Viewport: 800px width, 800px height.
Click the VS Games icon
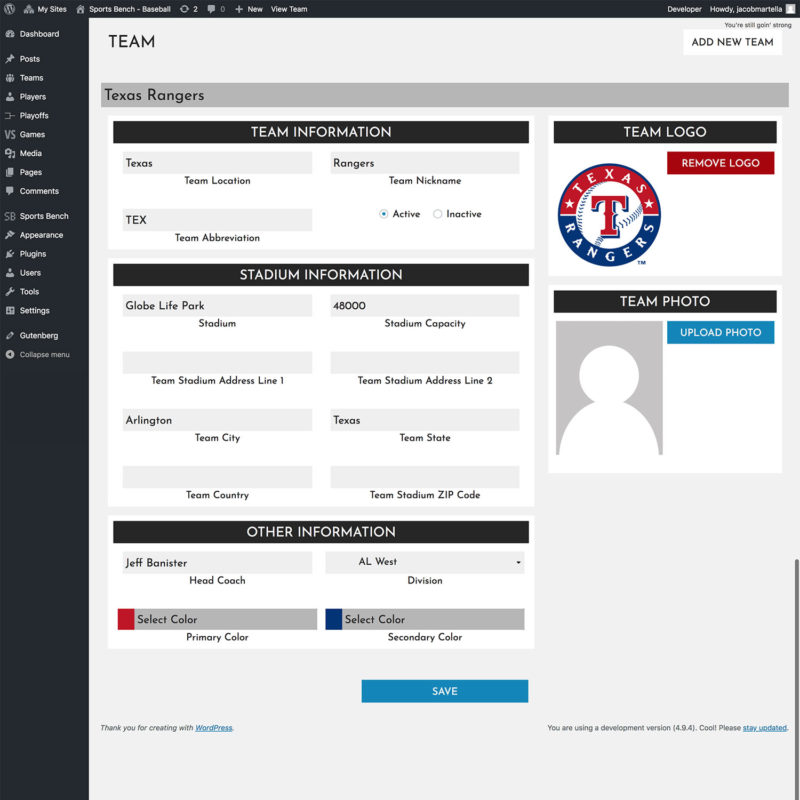[x=10, y=134]
